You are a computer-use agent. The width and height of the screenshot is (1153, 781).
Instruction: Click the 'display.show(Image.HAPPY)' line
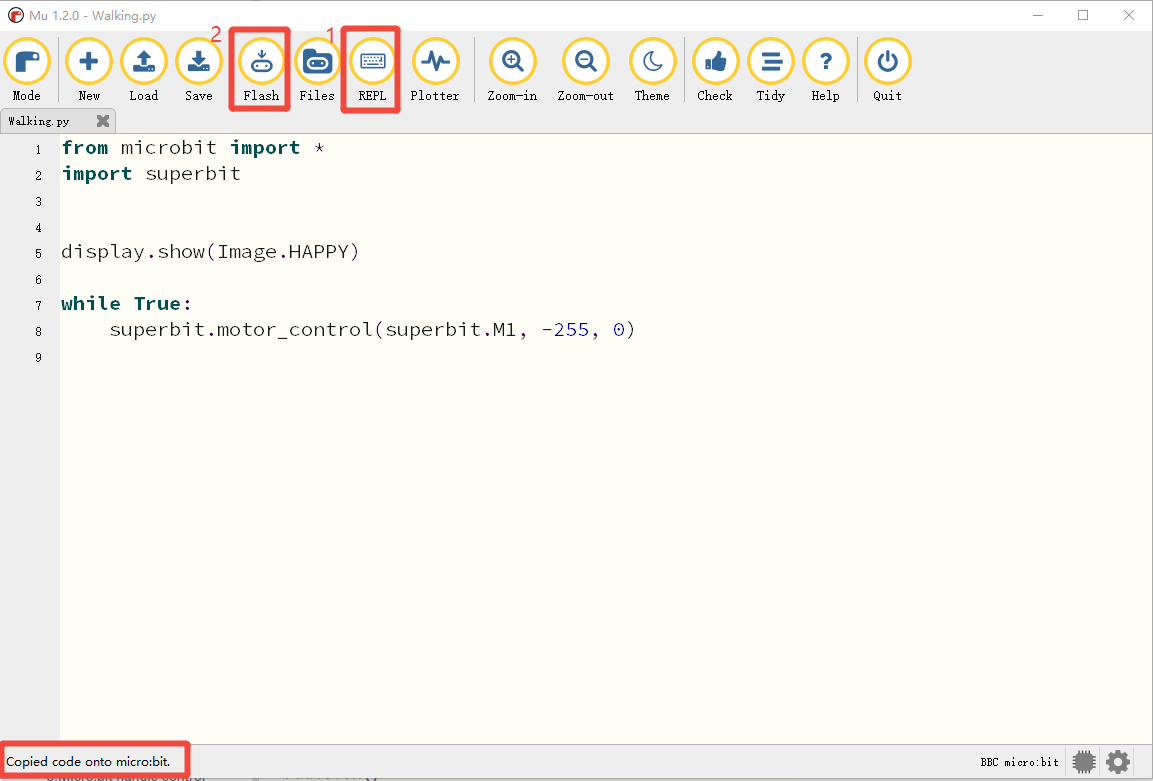[210, 252]
